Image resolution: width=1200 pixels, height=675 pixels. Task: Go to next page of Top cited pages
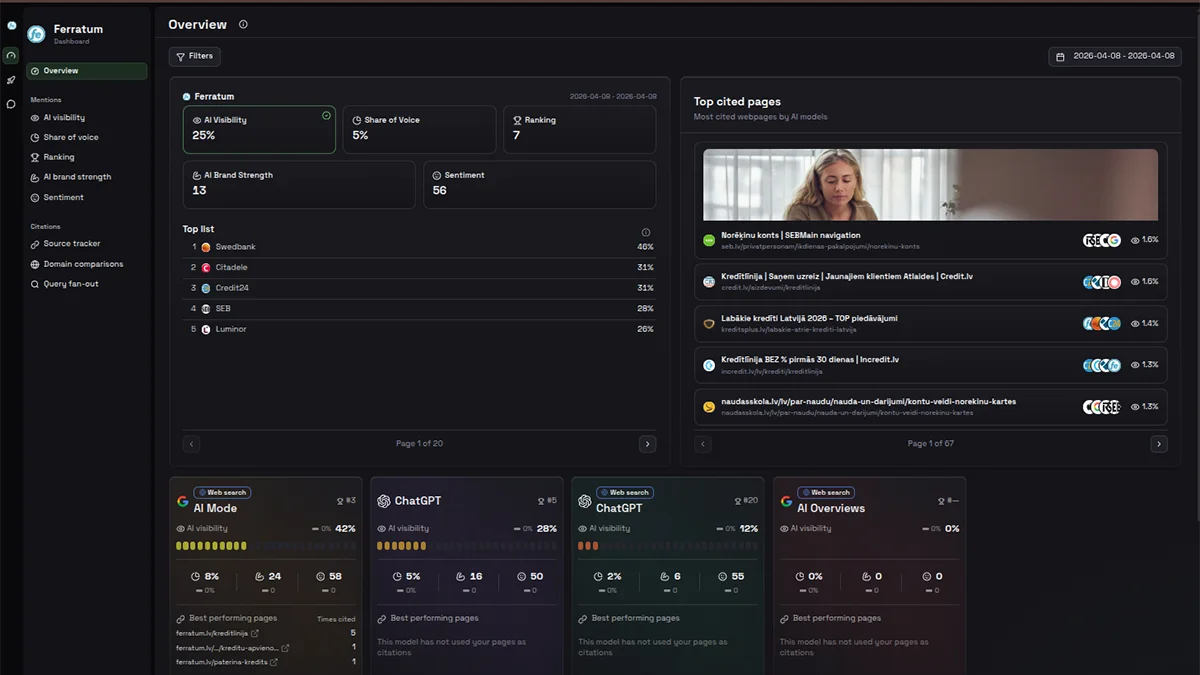click(x=1159, y=444)
